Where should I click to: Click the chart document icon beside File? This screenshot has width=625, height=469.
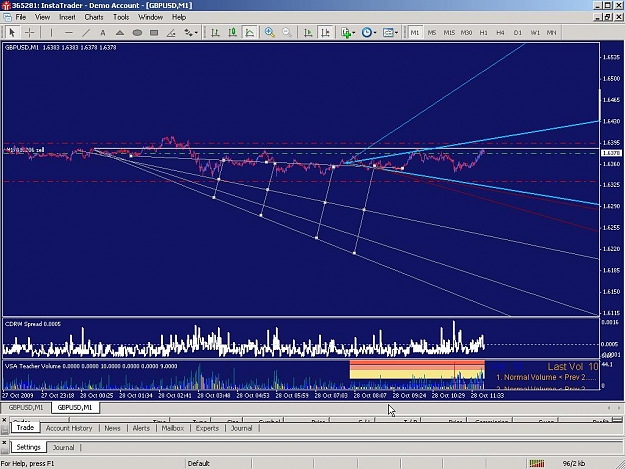point(7,17)
